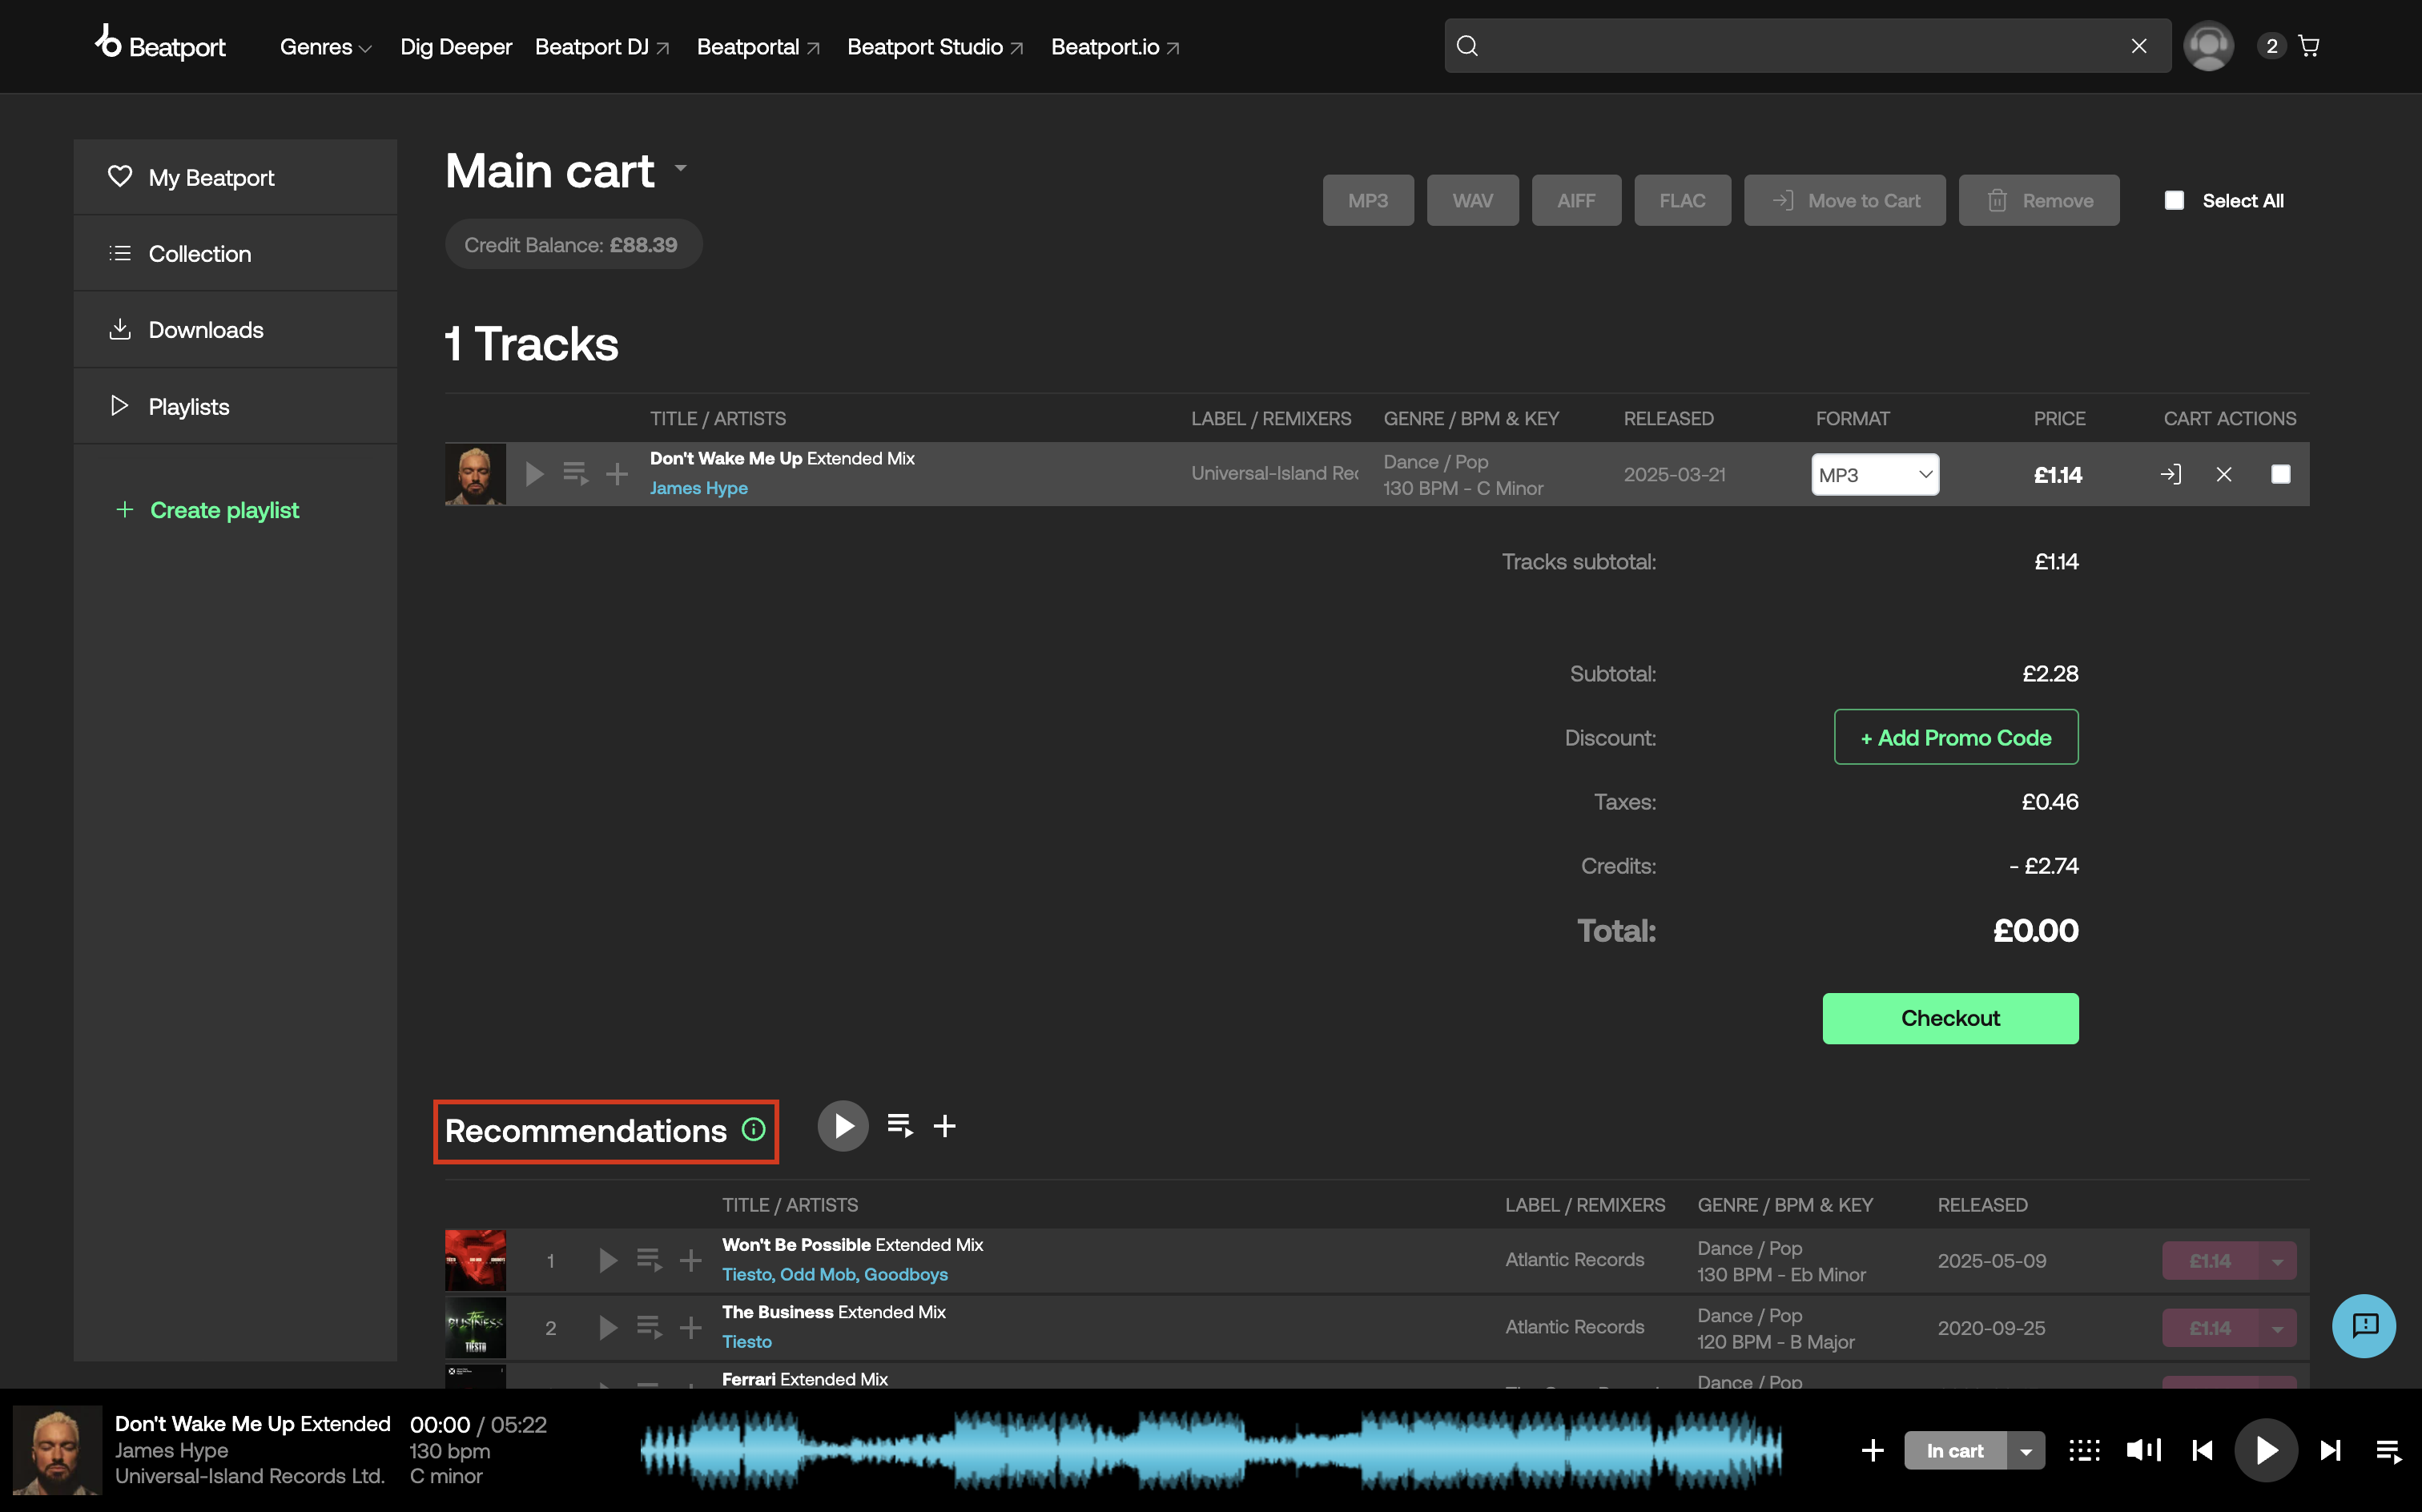Open Won't Be Possible cover thumbnail
The width and height of the screenshot is (2422, 1512).
(475, 1260)
